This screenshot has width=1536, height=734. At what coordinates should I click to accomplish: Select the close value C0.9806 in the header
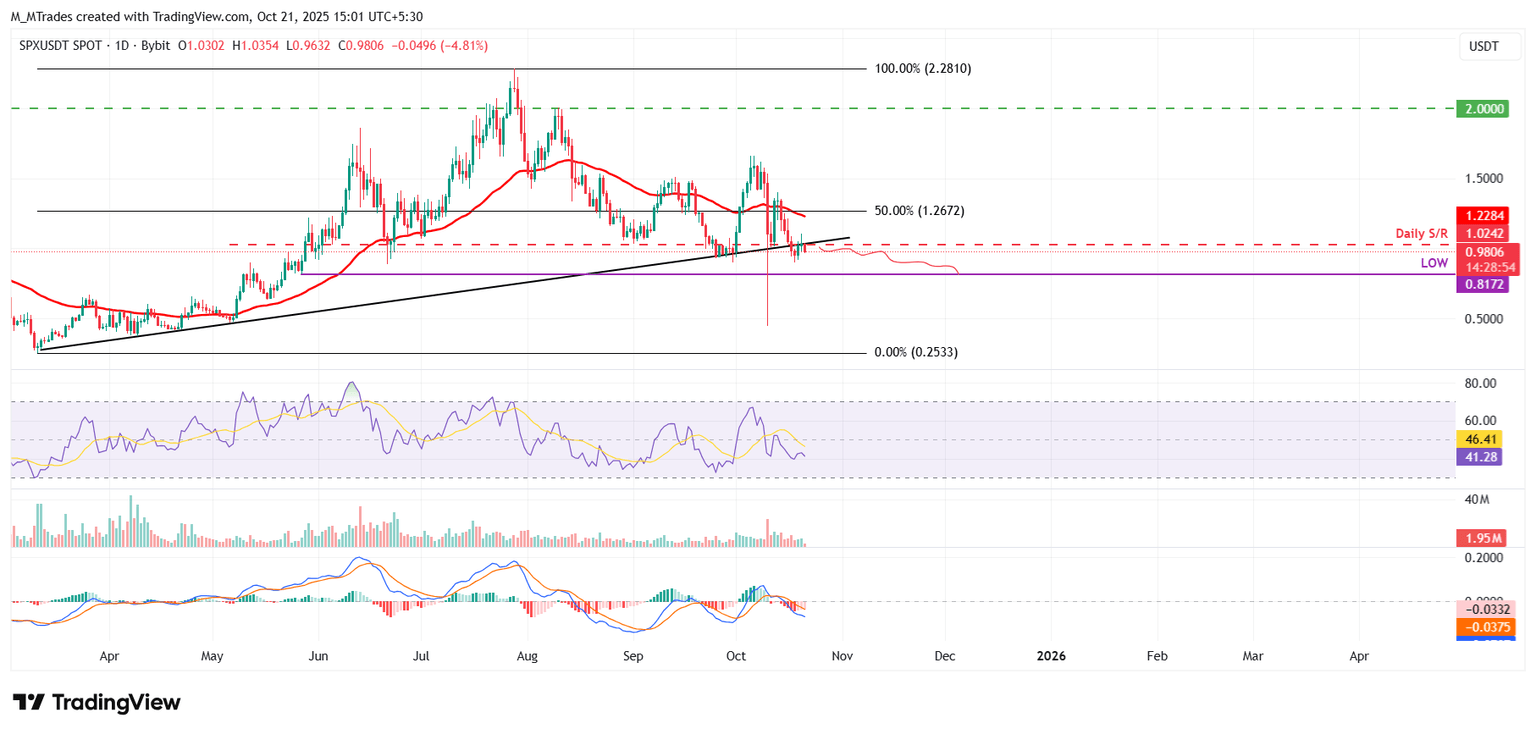[360, 46]
